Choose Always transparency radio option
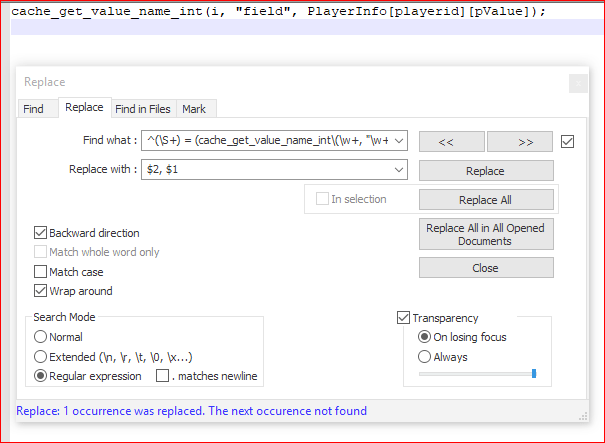This screenshot has height=443, width=605. [x=424, y=357]
